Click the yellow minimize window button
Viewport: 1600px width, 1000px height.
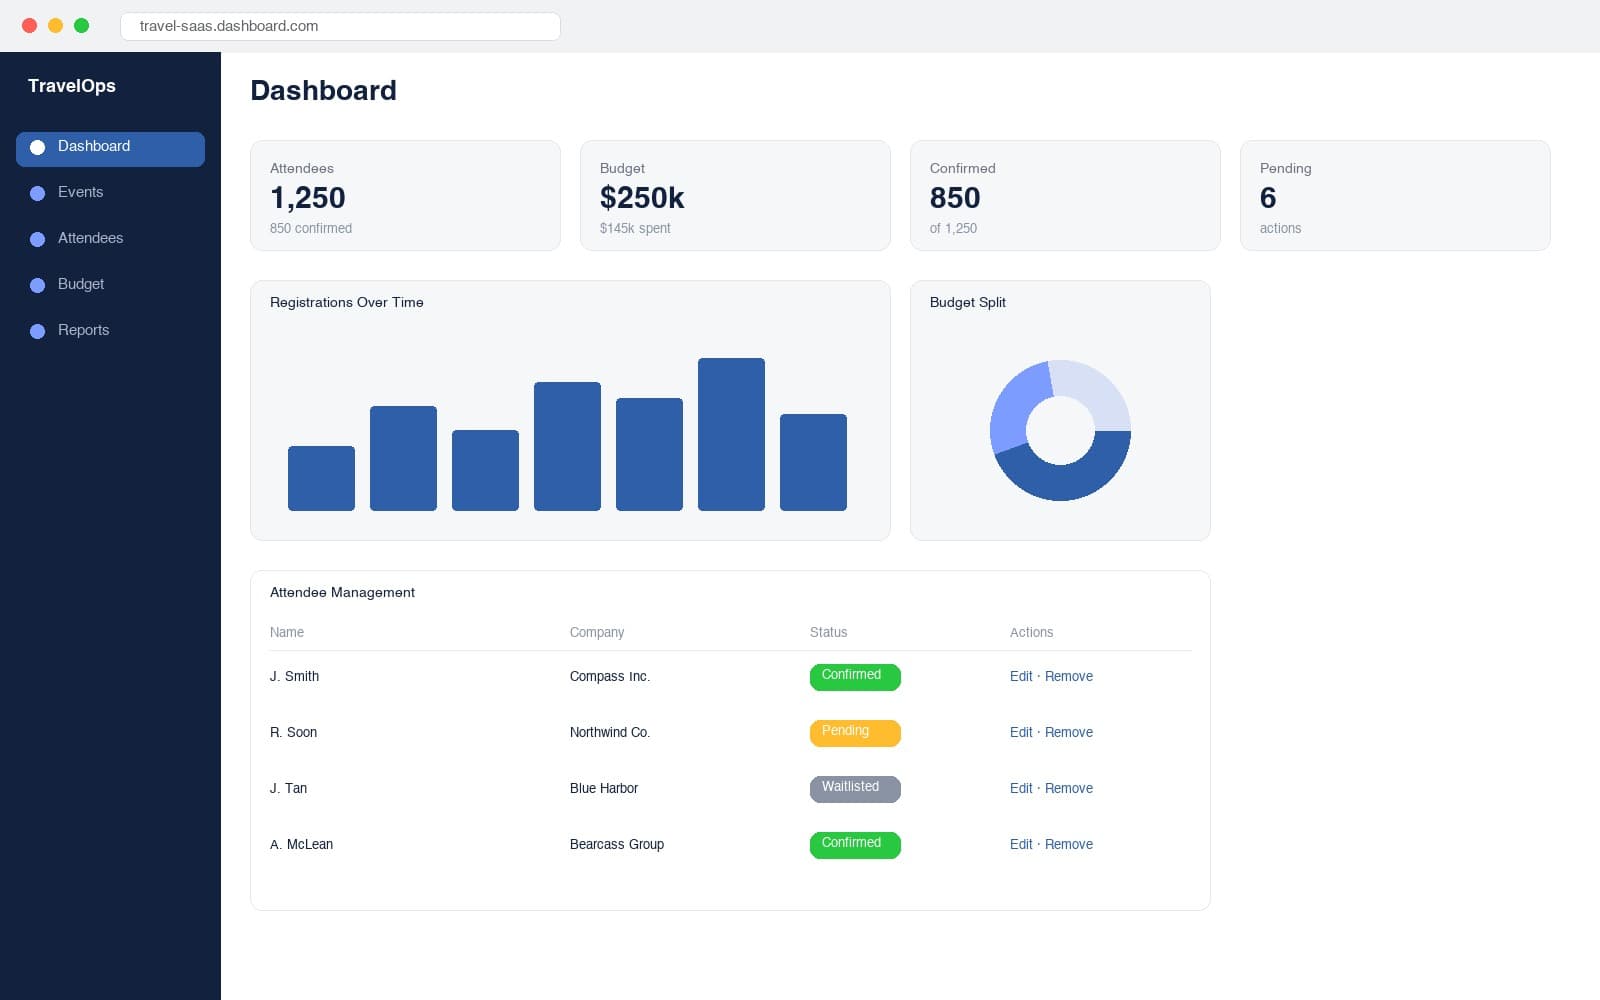[56, 26]
